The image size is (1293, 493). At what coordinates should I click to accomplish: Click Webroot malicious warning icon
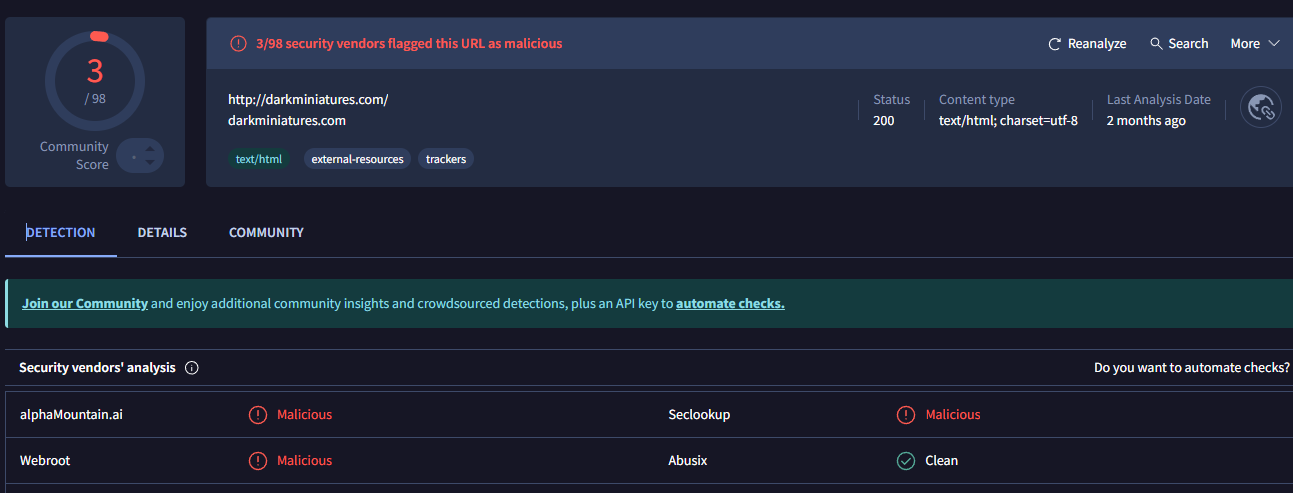258,461
